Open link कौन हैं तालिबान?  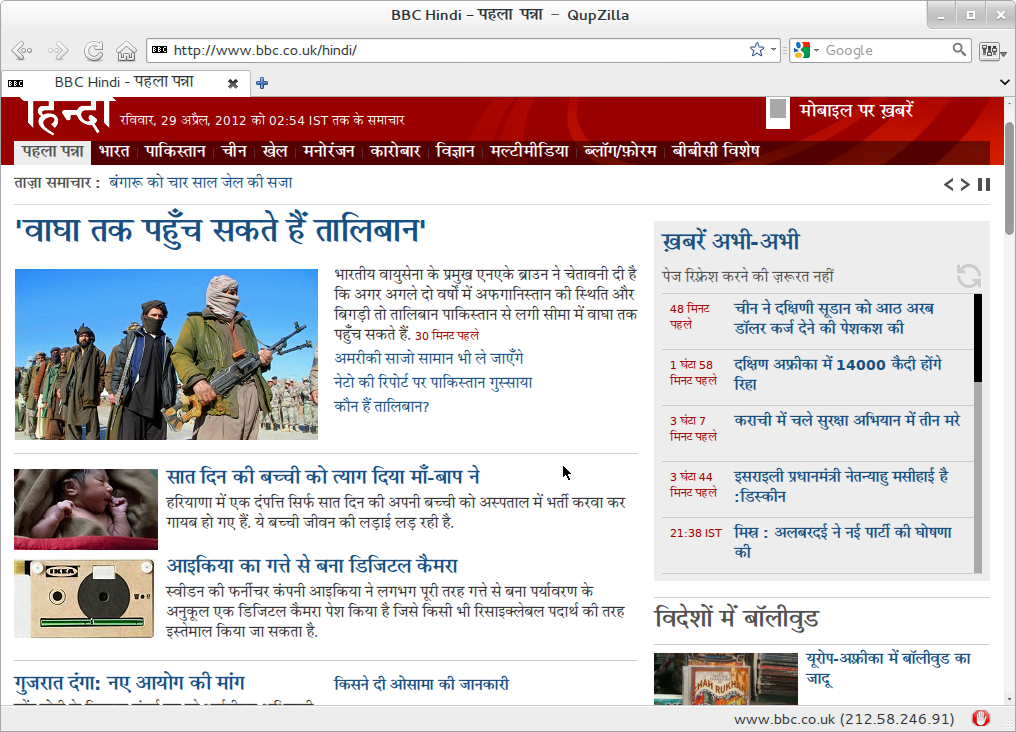[x=381, y=406]
